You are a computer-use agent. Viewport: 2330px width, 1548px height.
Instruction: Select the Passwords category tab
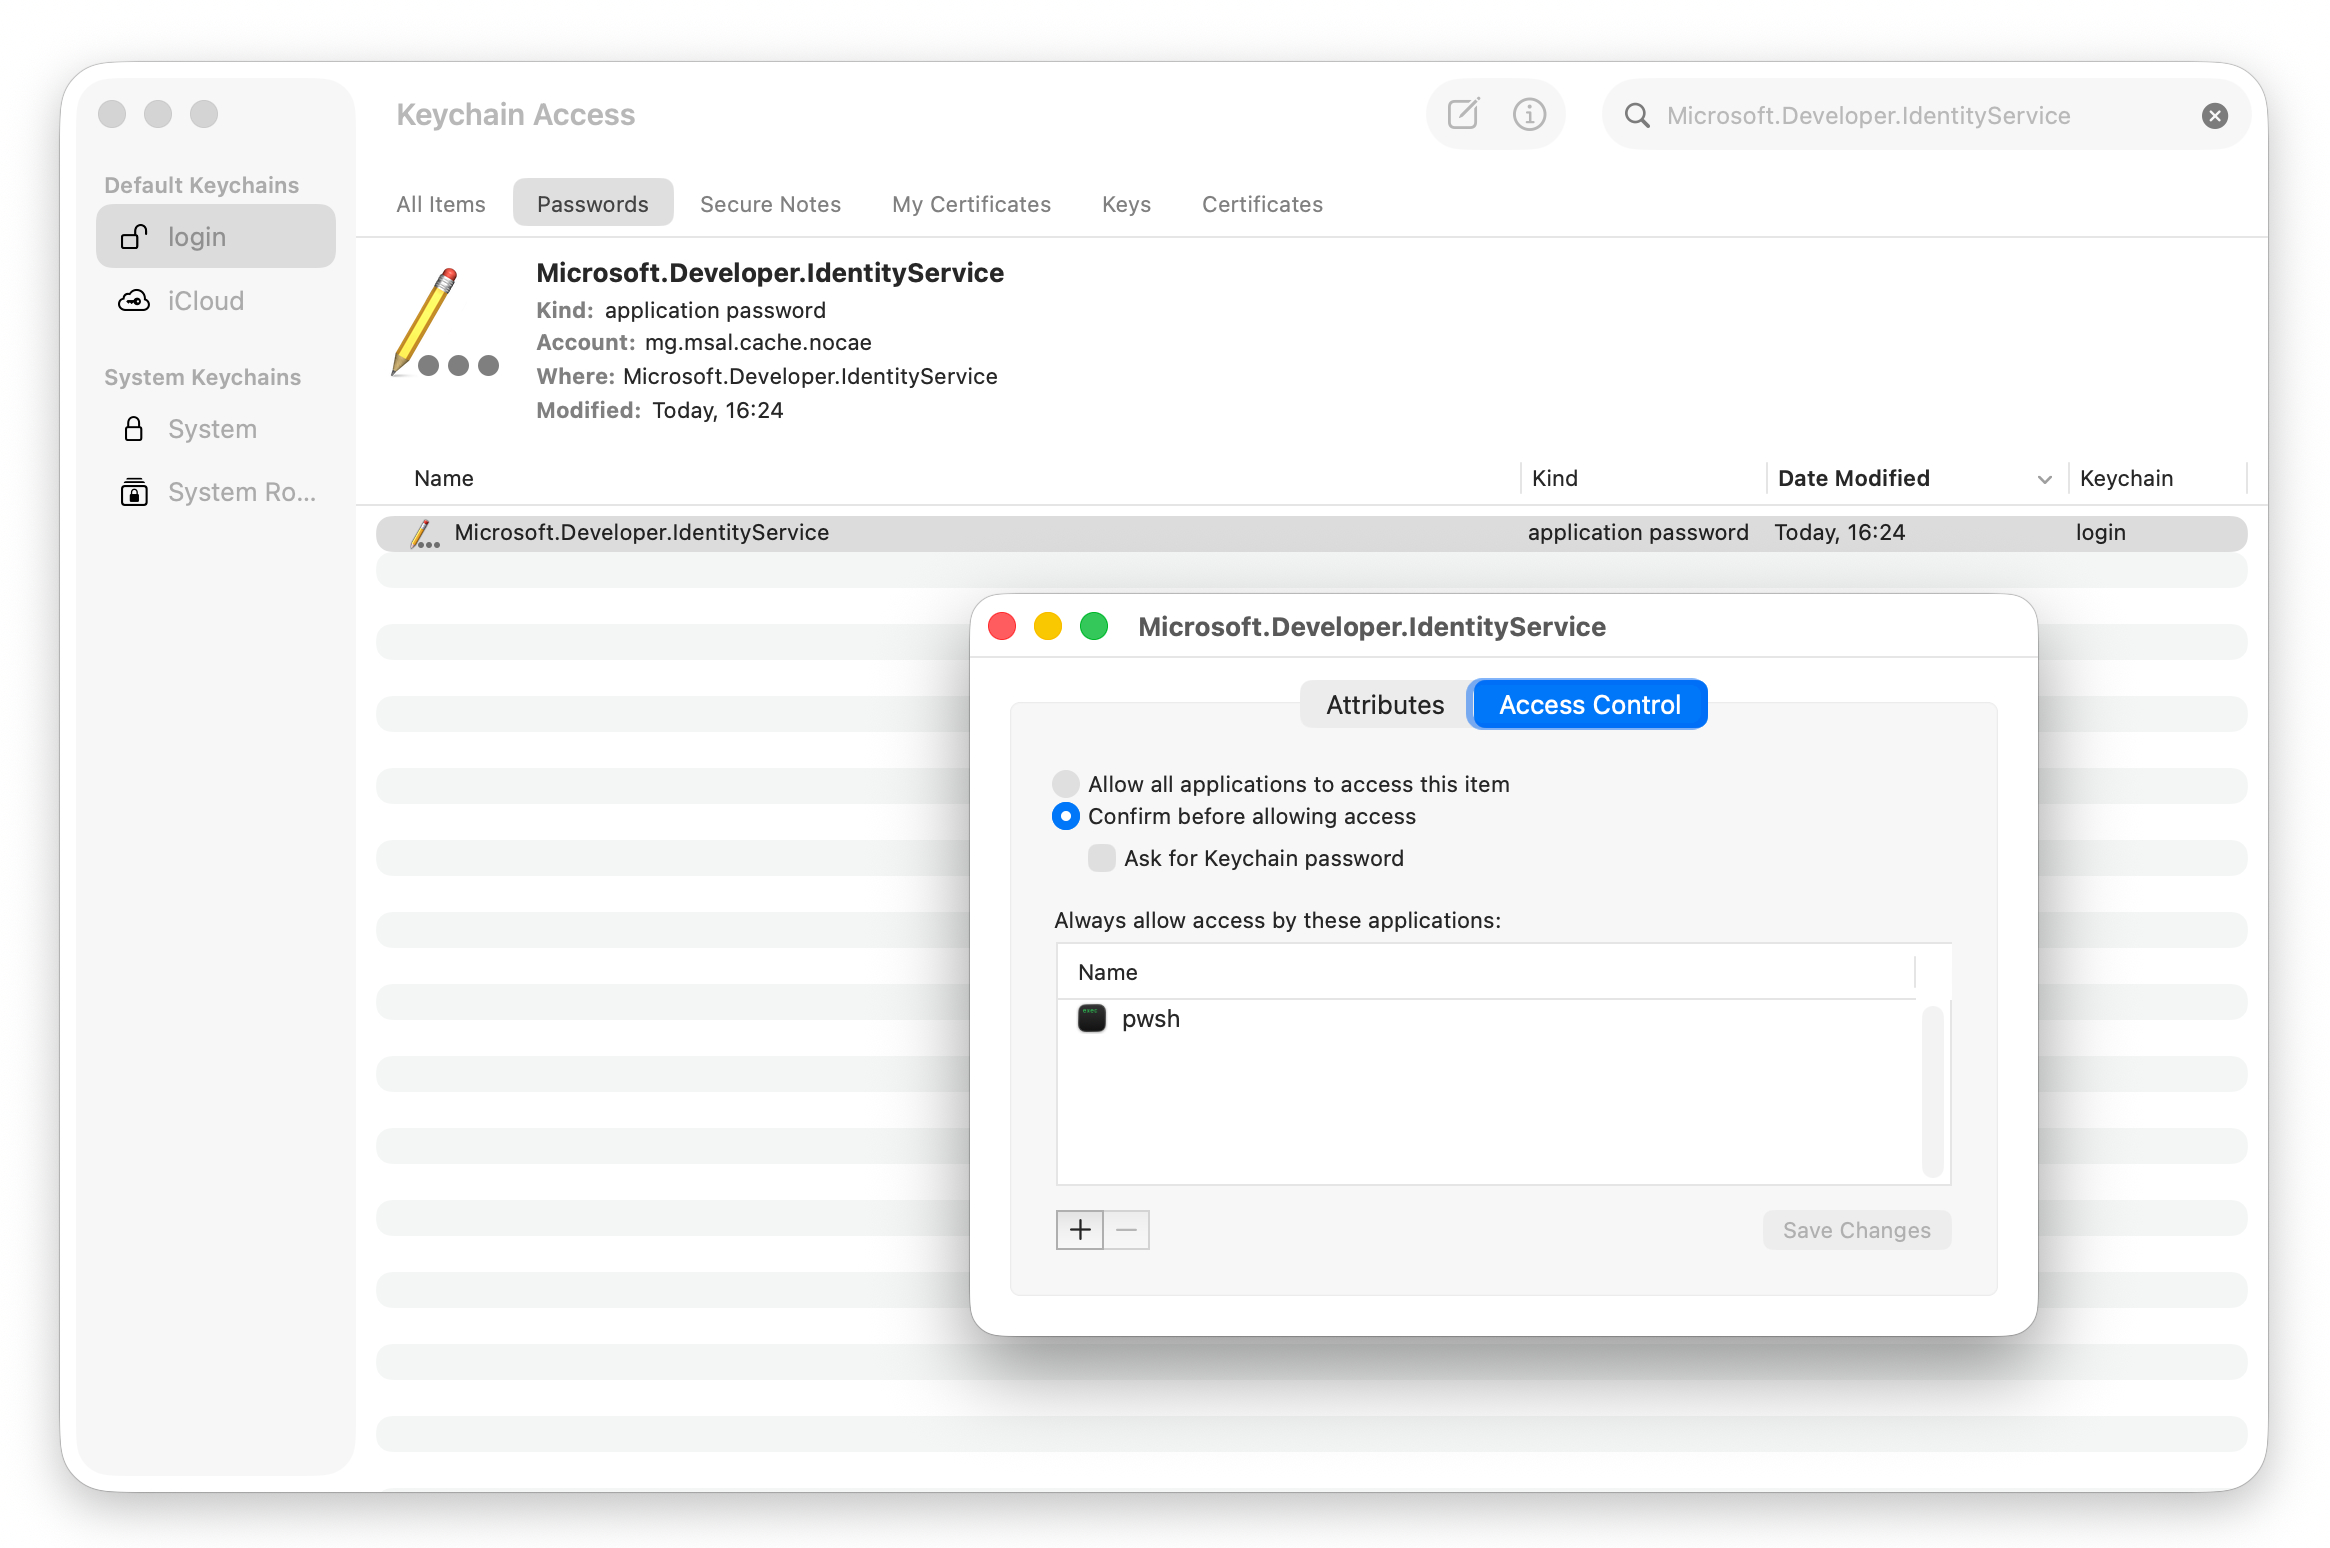click(x=593, y=204)
